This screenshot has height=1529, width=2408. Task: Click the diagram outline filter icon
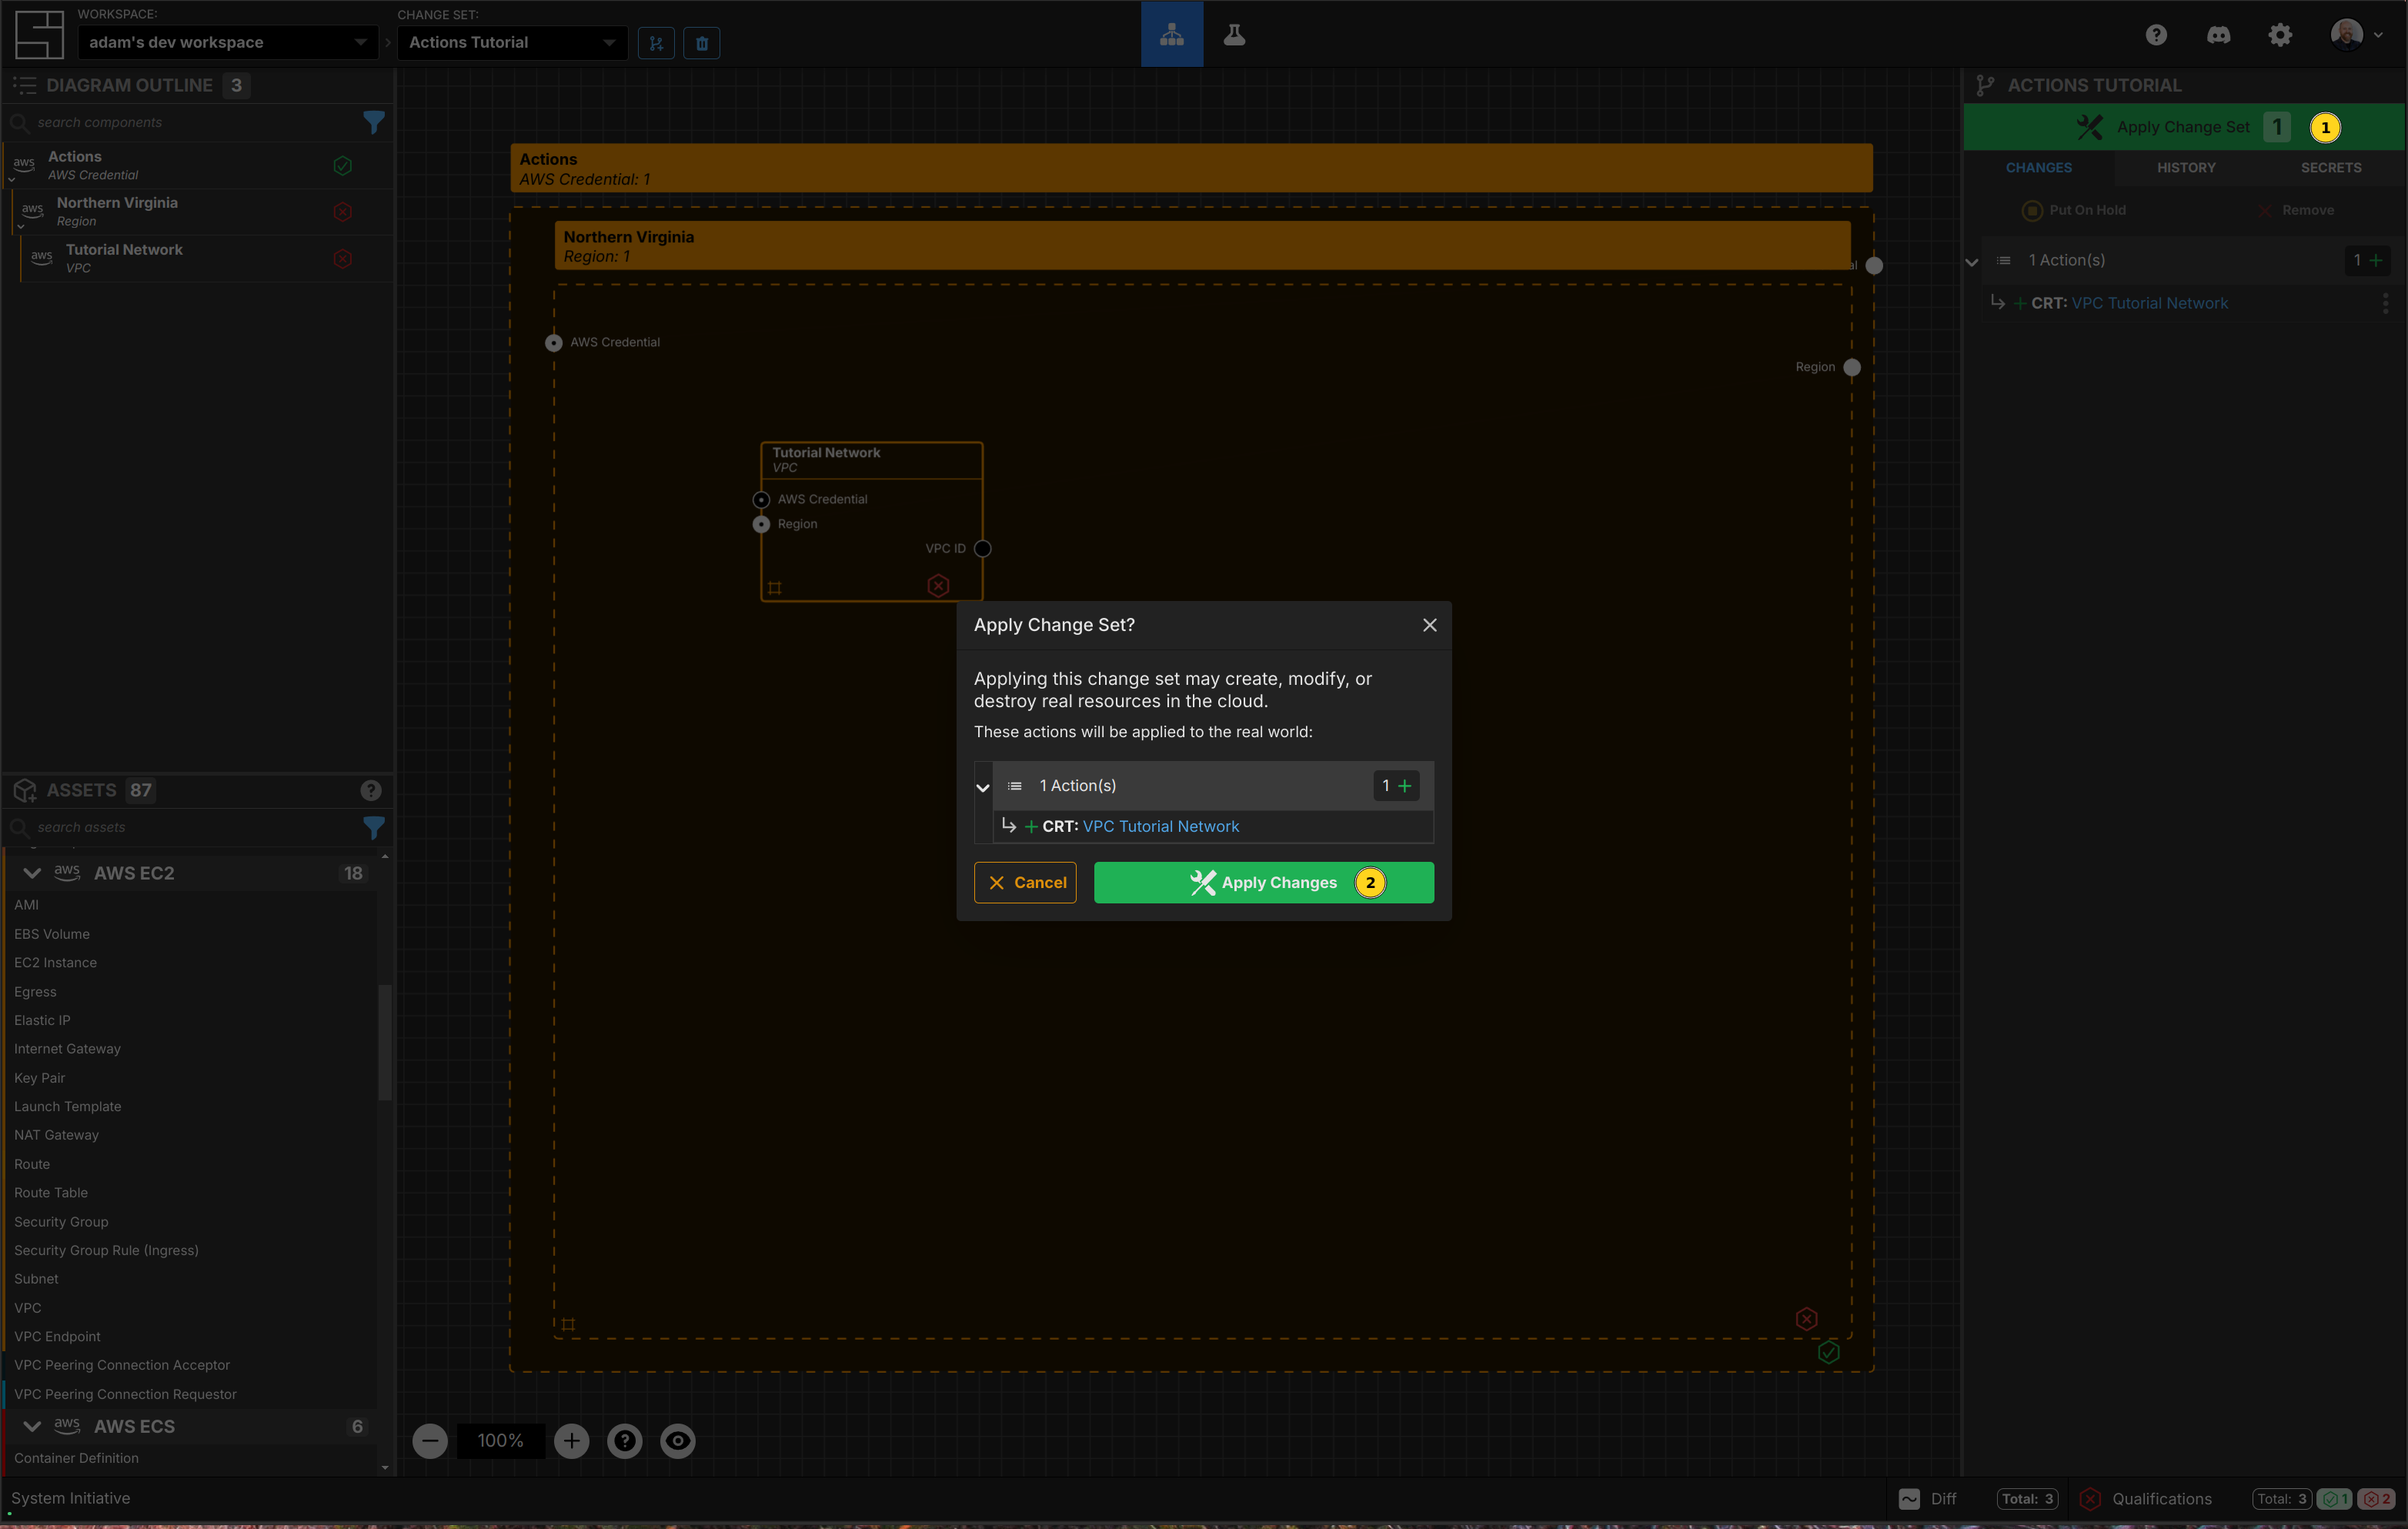pos(374,122)
